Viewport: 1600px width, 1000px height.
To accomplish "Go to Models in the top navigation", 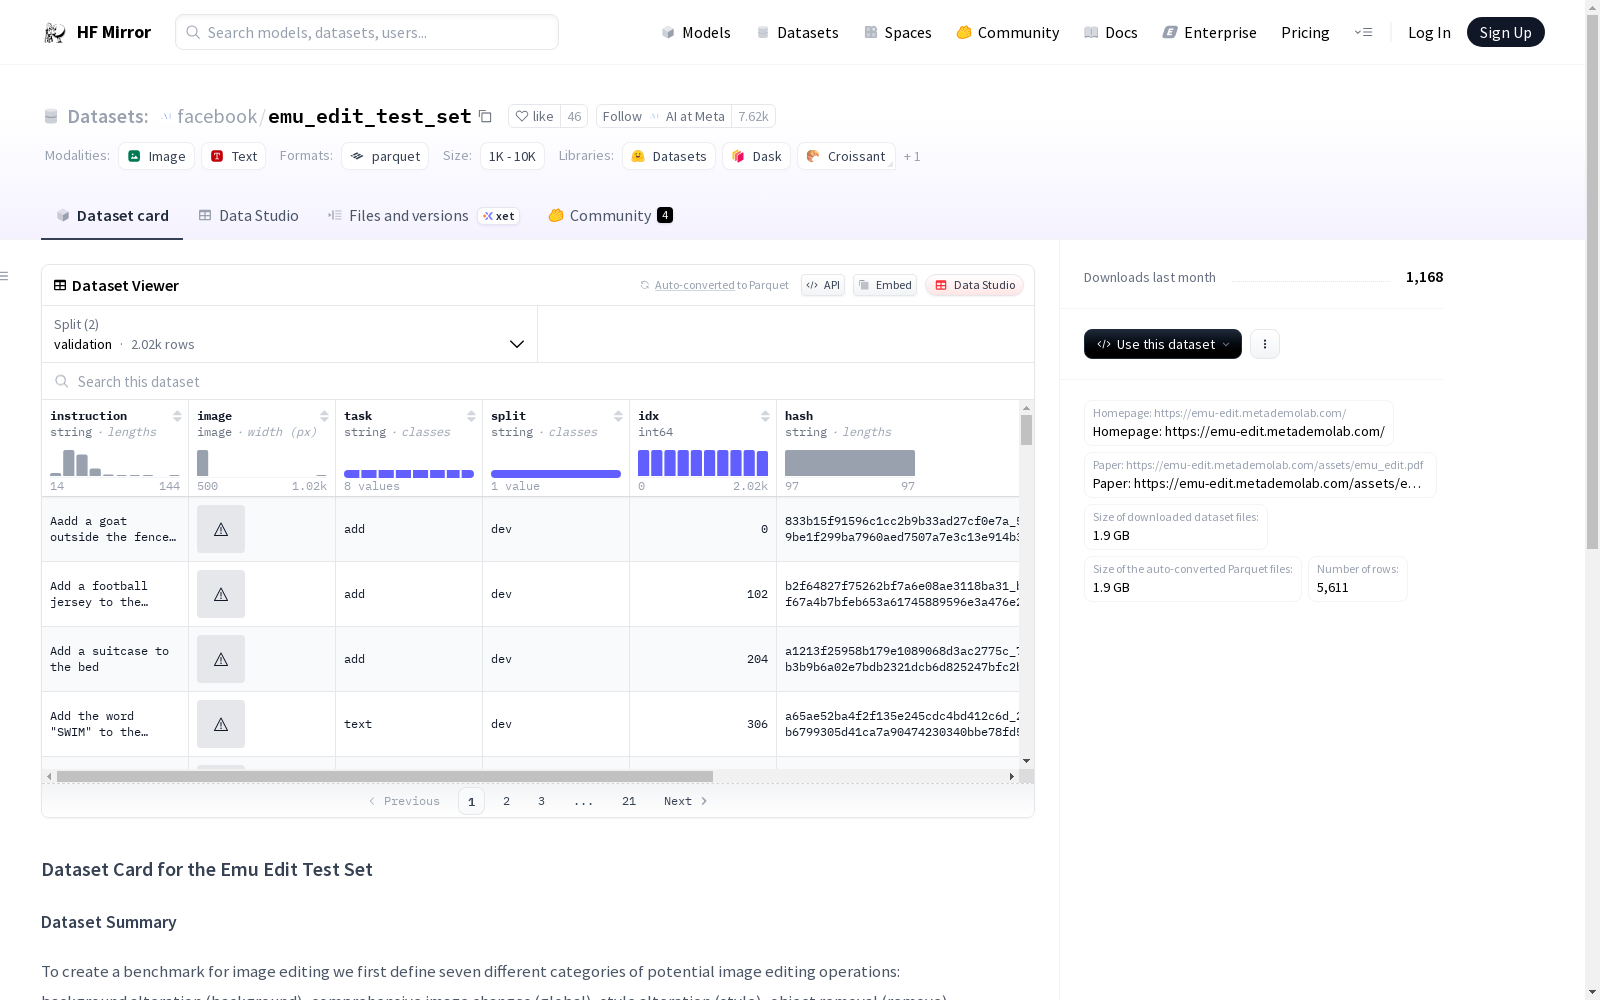I will pos(696,33).
